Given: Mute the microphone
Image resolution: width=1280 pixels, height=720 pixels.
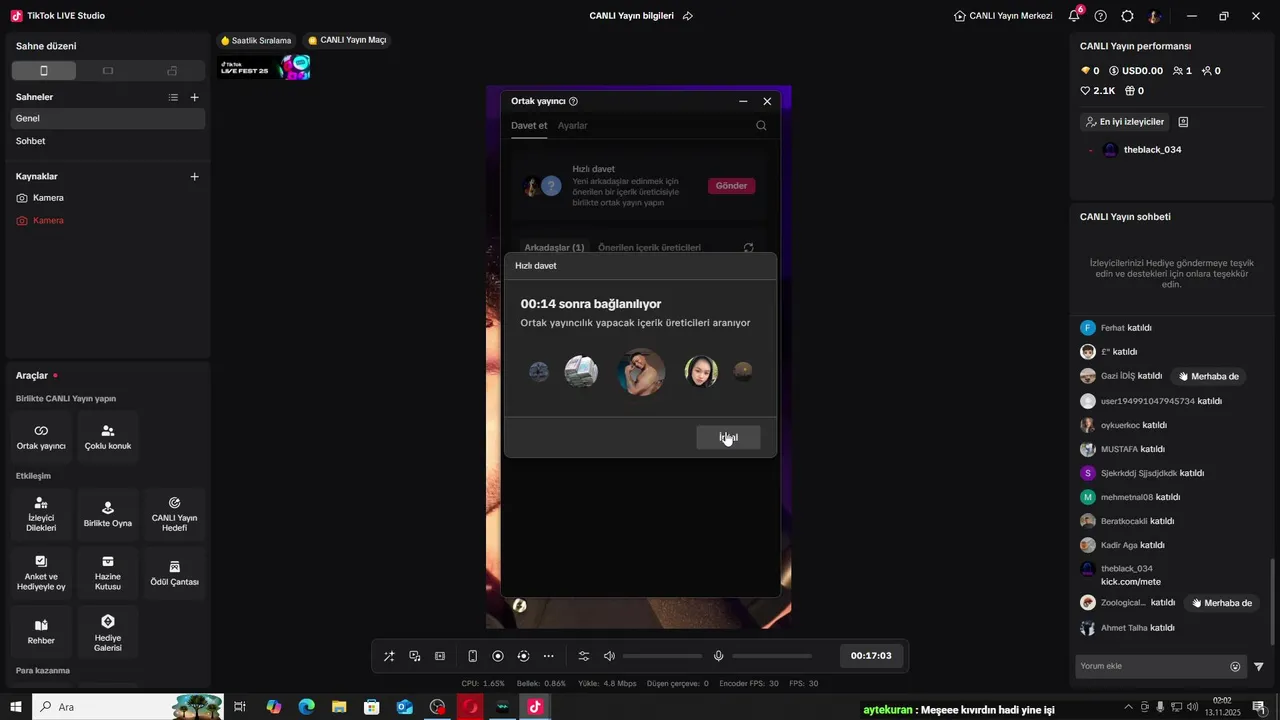Looking at the screenshot, I should 718,656.
